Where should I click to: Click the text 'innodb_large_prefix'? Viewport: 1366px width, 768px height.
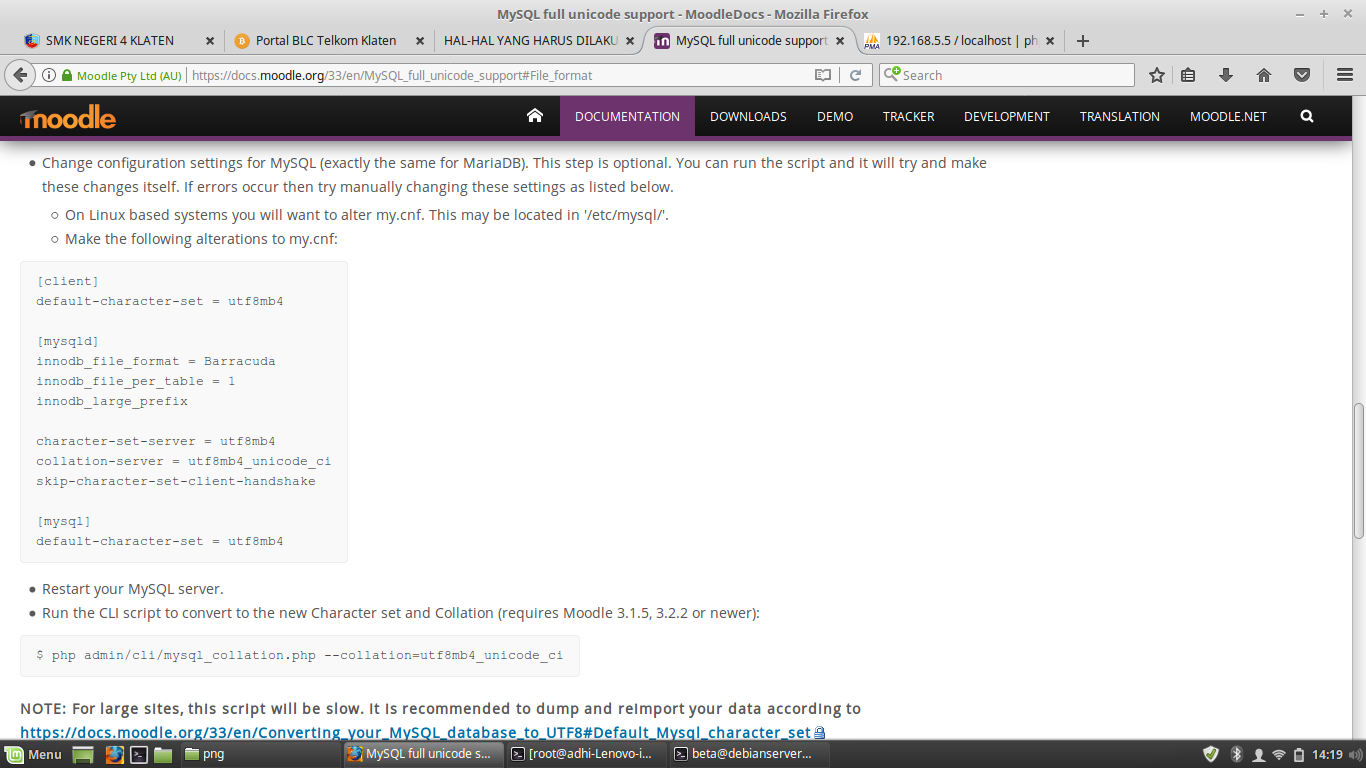(x=112, y=401)
